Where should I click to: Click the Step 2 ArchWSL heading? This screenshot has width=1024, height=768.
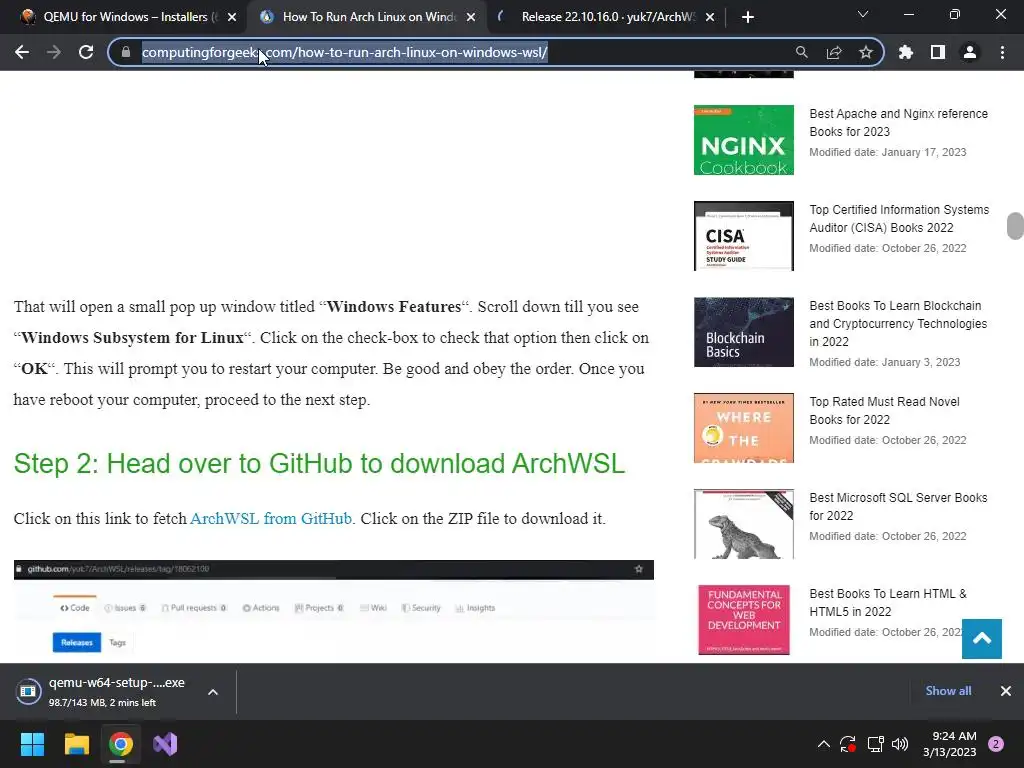pyautogui.click(x=319, y=464)
